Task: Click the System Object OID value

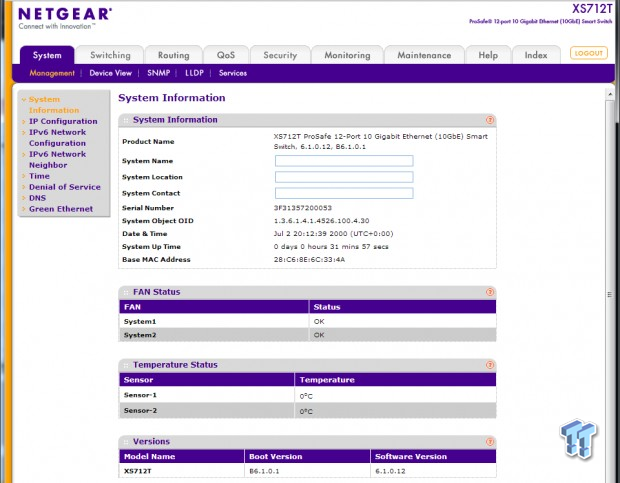Action: coord(321,221)
